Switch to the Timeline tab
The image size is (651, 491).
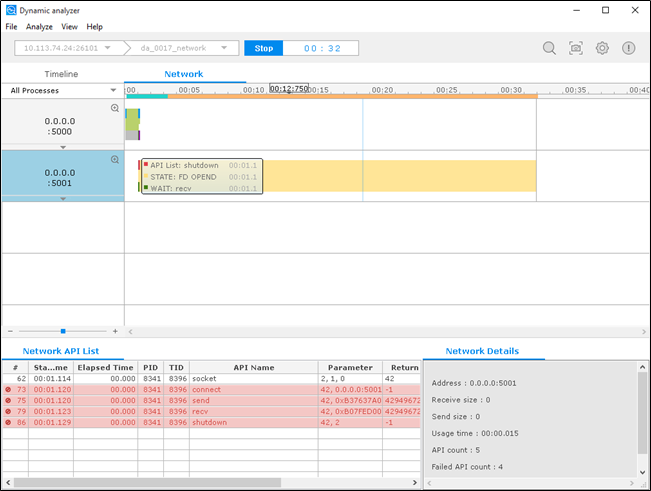[61, 74]
